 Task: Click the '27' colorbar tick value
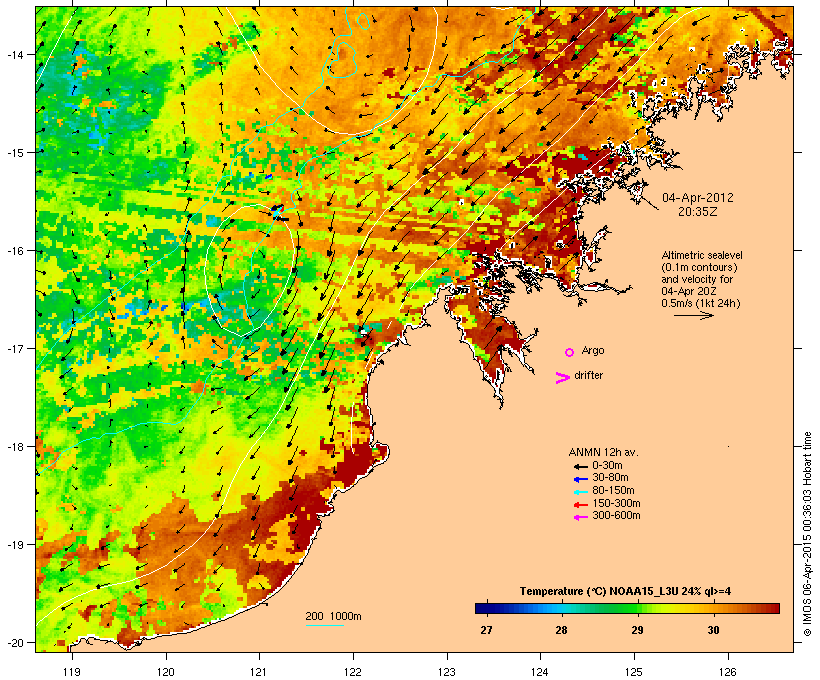pos(486,630)
